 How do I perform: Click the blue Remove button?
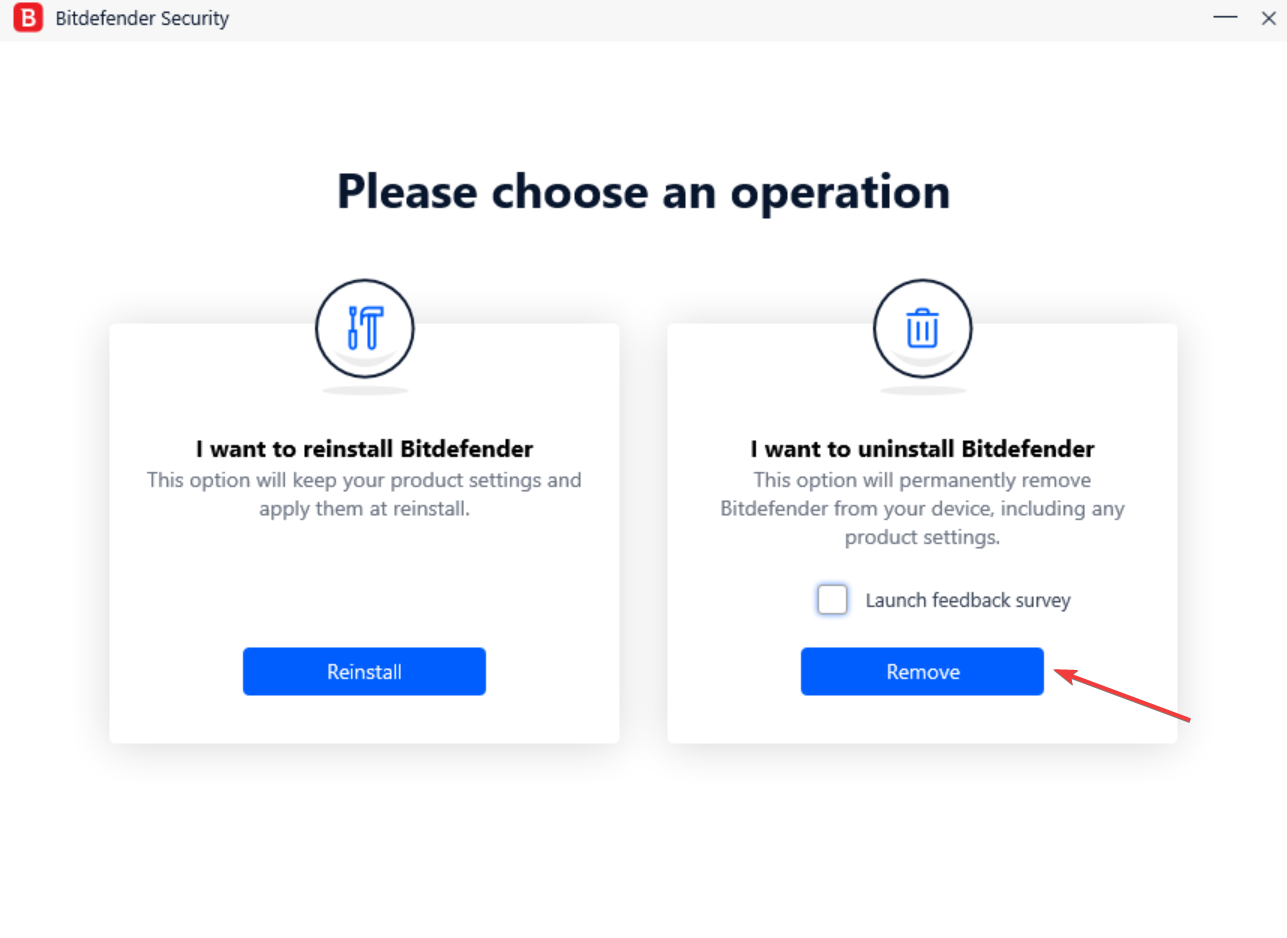tap(922, 671)
